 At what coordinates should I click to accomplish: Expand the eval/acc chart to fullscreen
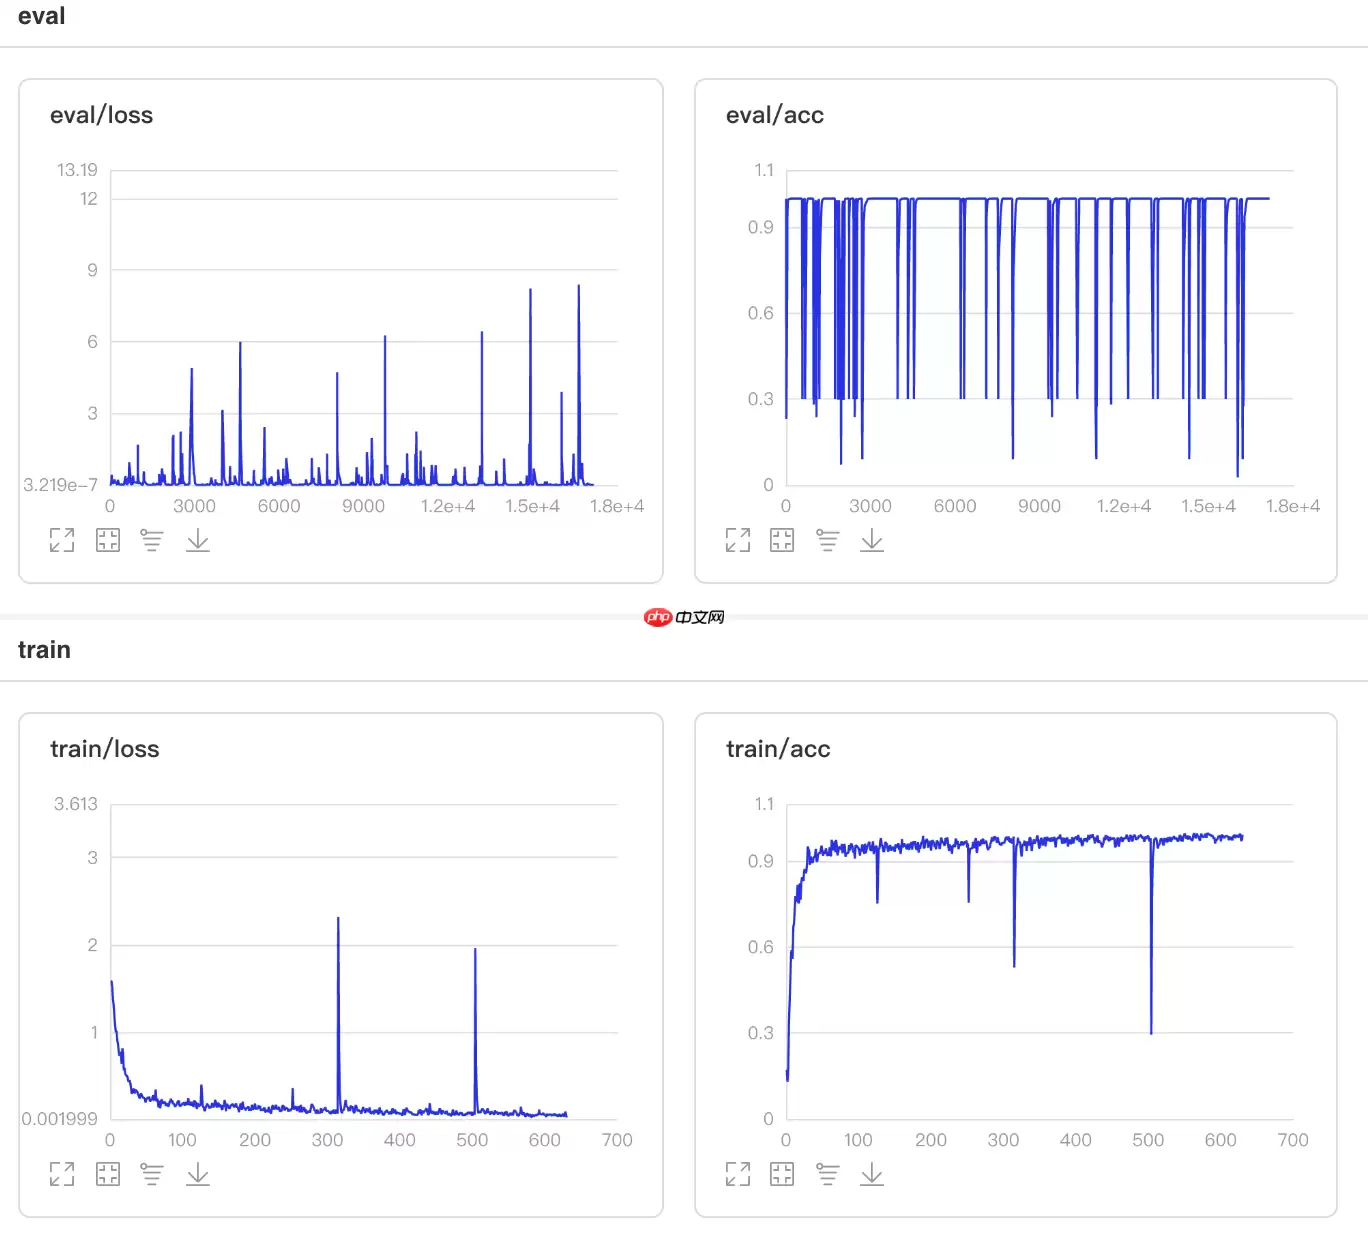pyautogui.click(x=738, y=541)
